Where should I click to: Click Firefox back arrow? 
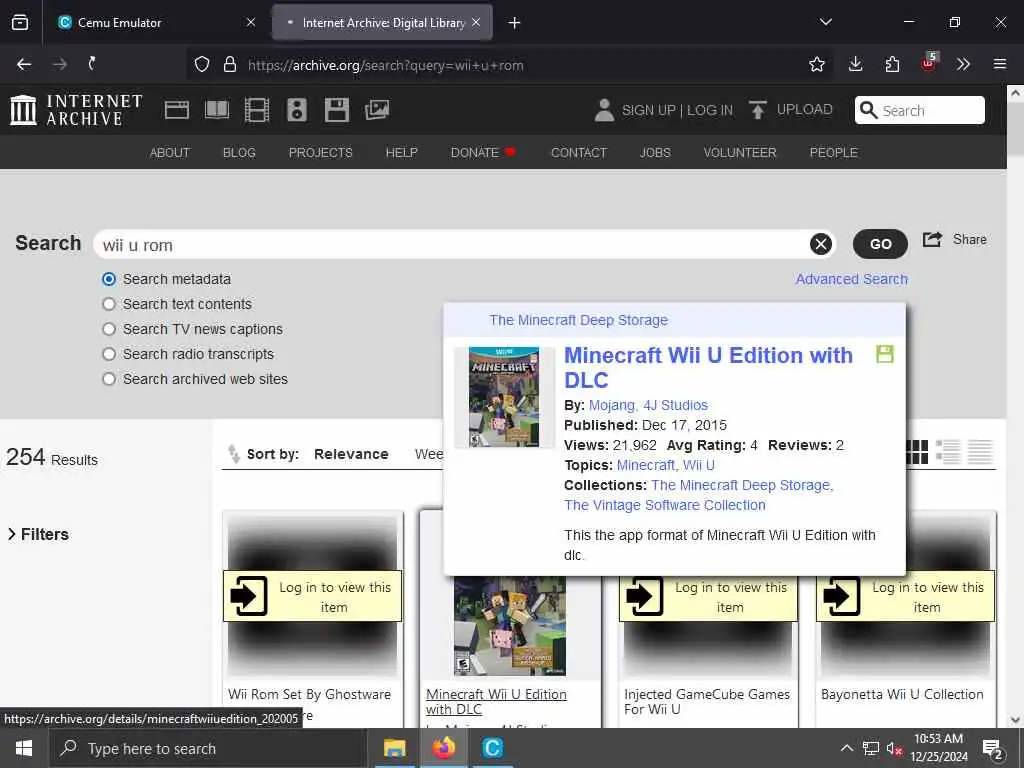tap(24, 64)
